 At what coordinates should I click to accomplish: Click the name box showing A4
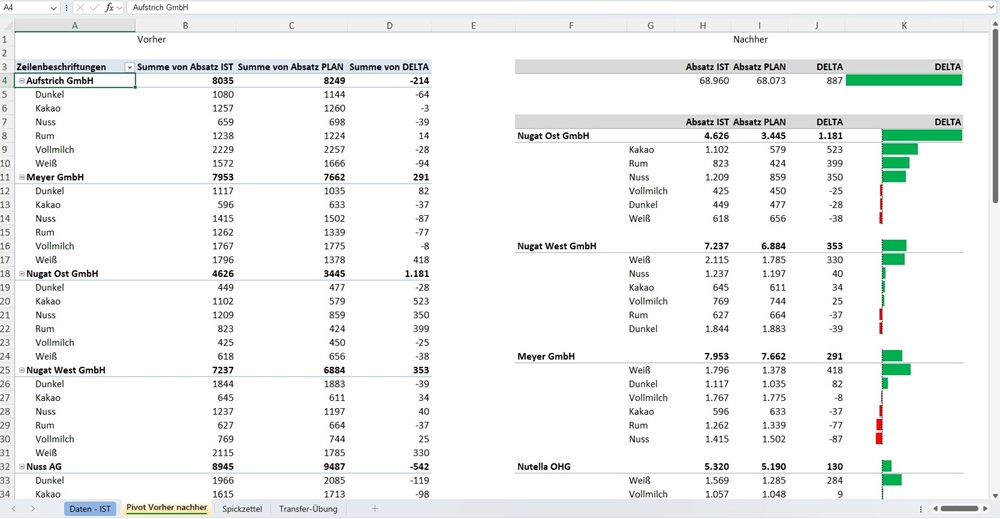tap(24, 8)
